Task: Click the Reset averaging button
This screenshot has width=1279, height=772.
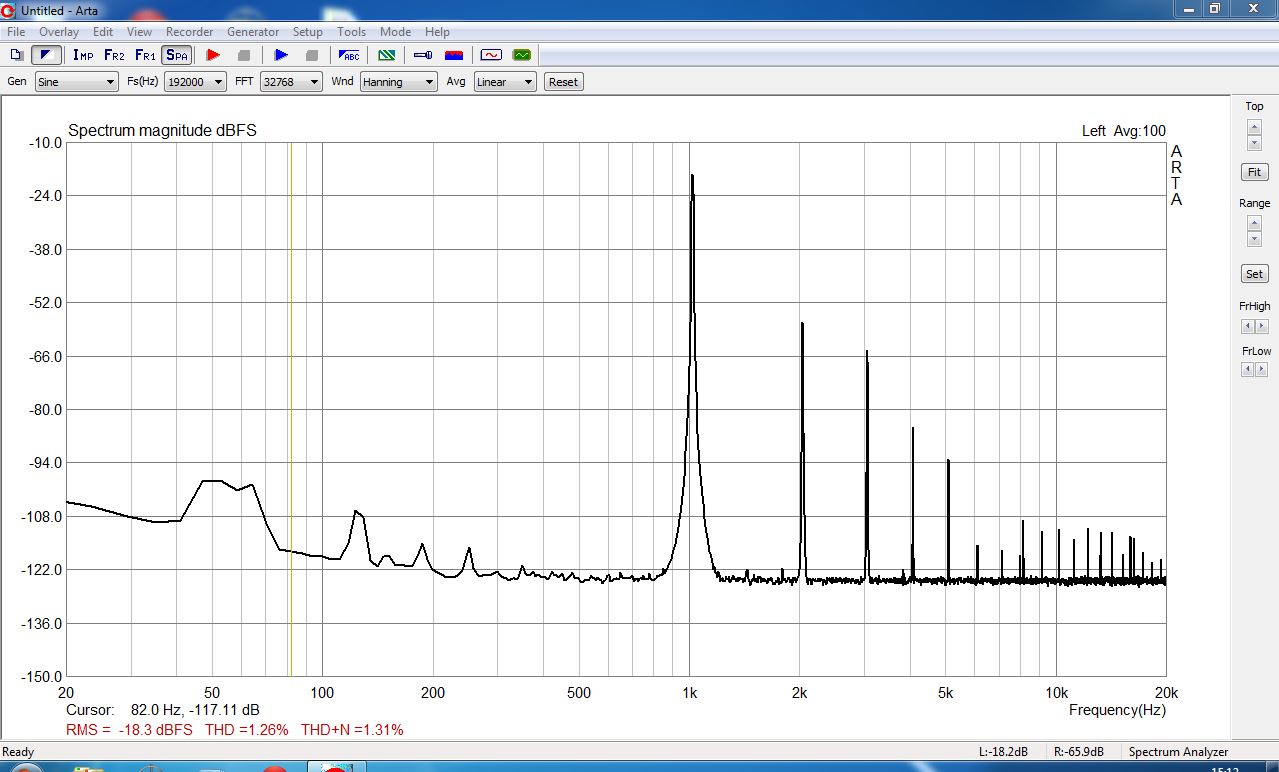Action: (563, 82)
